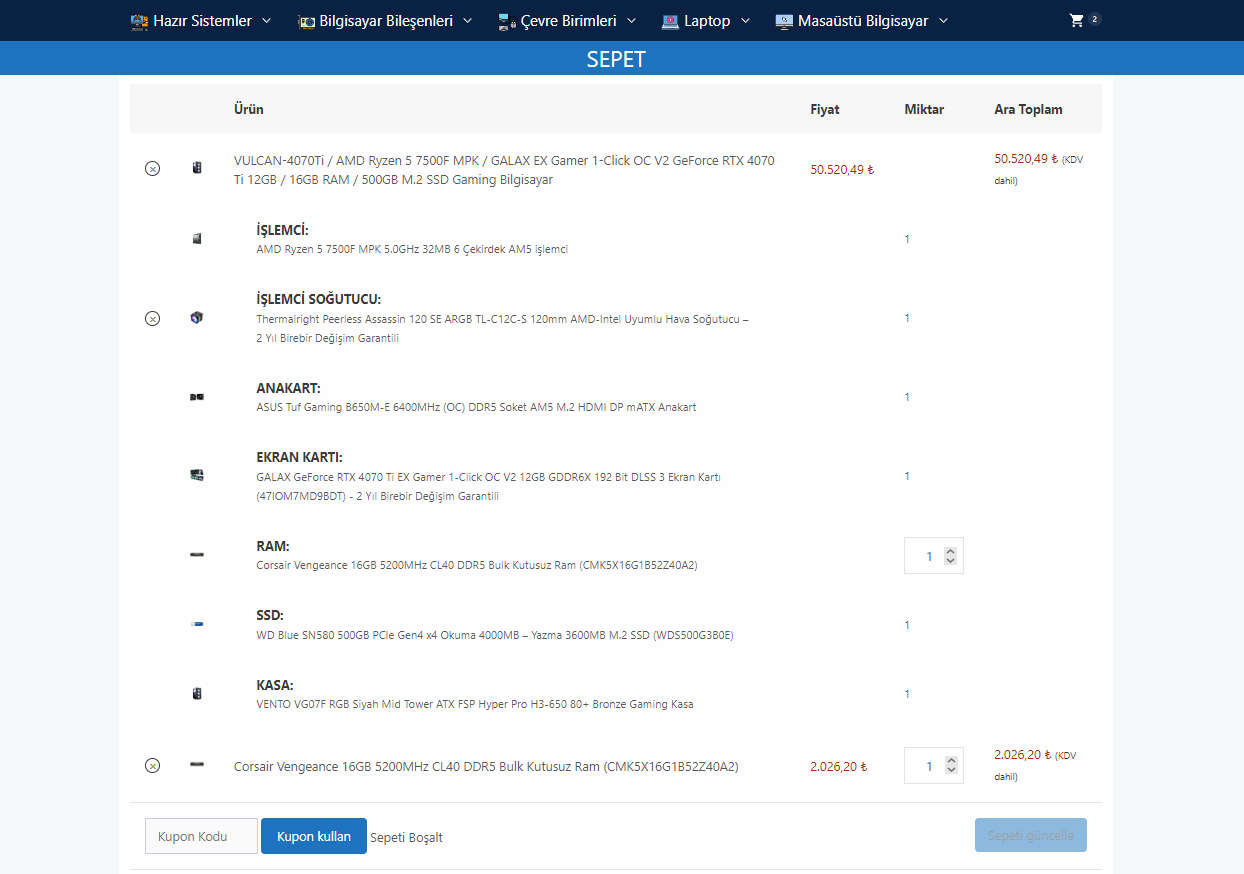1244x874 pixels.
Task: Click the 50.520,49 ₺ price in Fiyat column
Action: click(842, 170)
